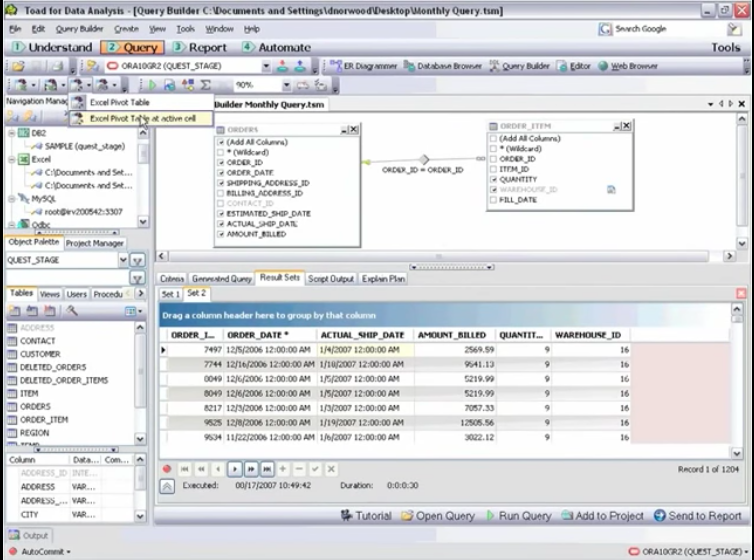
Task: Check Add All Columns in ORDER_ITEM
Action: coord(493,138)
